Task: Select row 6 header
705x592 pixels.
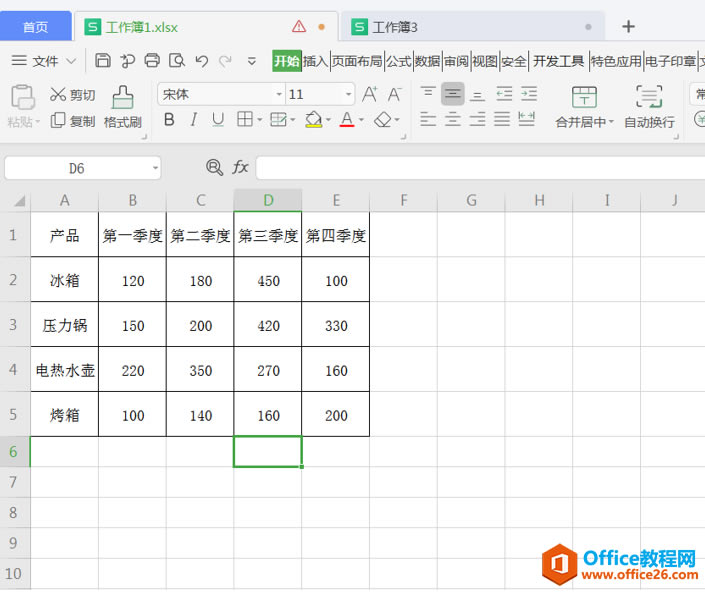Action: pos(13,452)
